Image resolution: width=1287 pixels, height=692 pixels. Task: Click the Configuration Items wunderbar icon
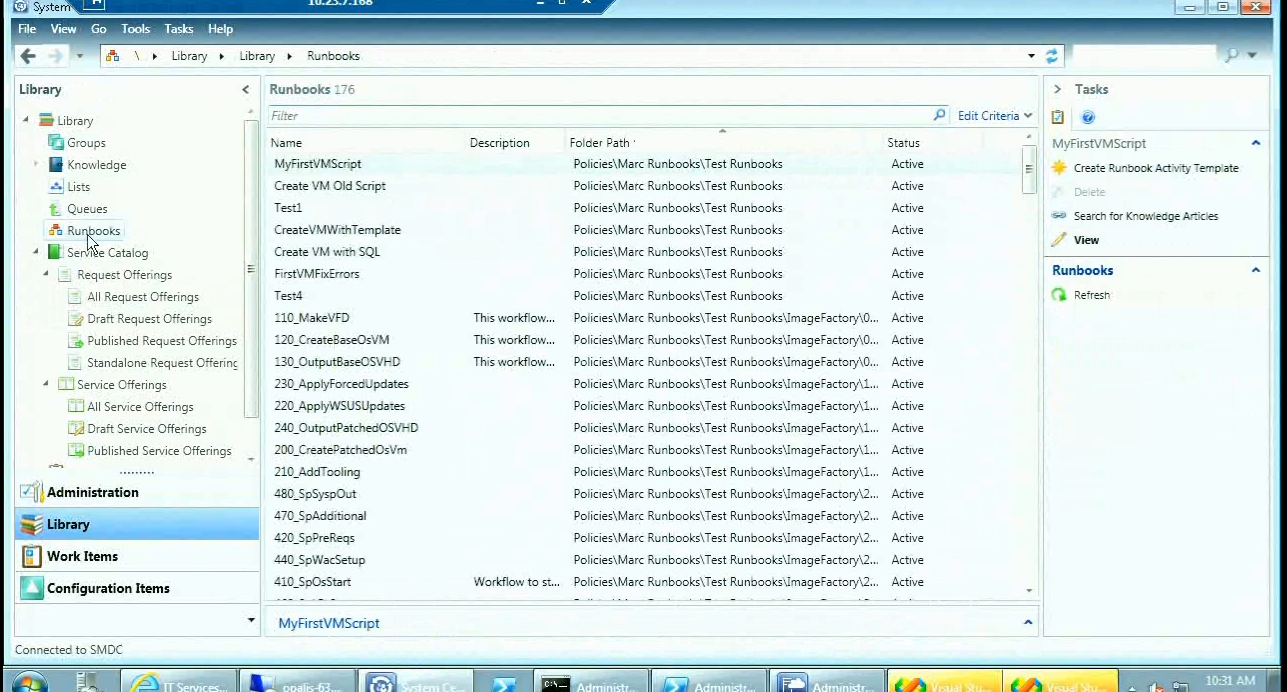(x=32, y=588)
